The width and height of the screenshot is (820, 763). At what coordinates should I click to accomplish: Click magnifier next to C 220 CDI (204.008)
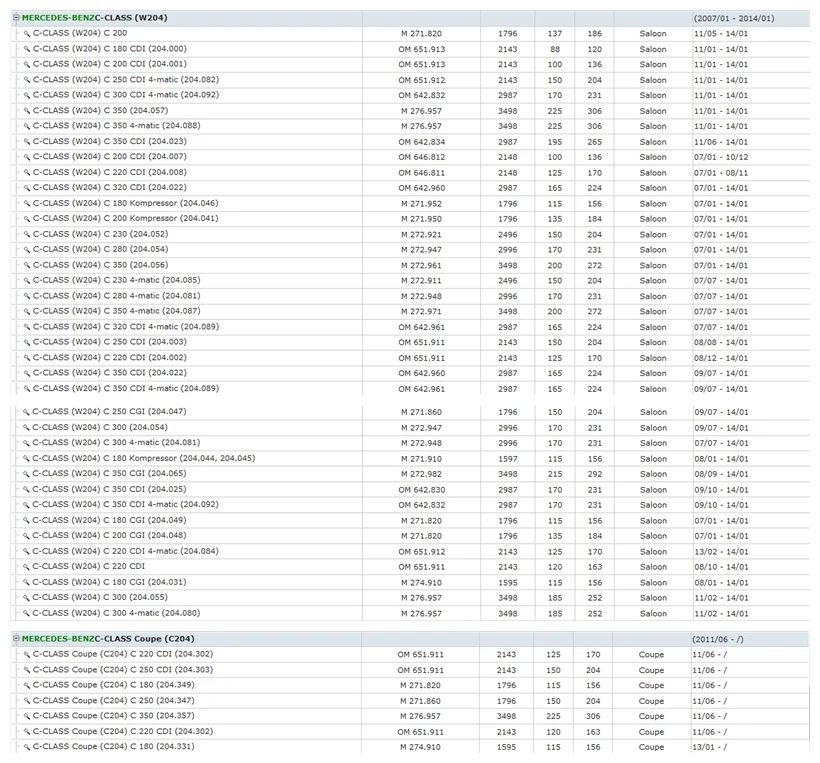[x=27, y=173]
